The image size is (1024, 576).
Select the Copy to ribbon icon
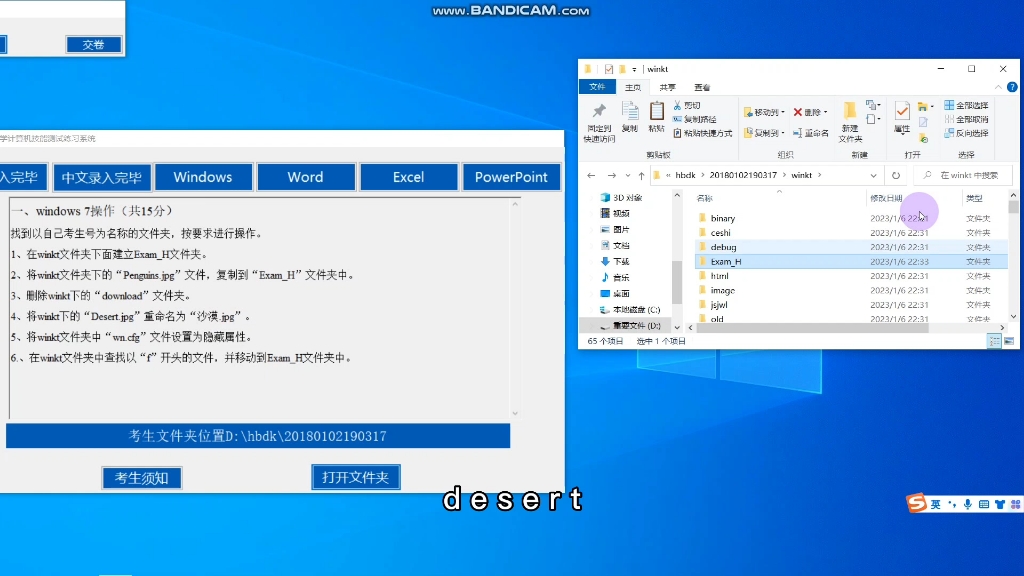[x=764, y=133]
